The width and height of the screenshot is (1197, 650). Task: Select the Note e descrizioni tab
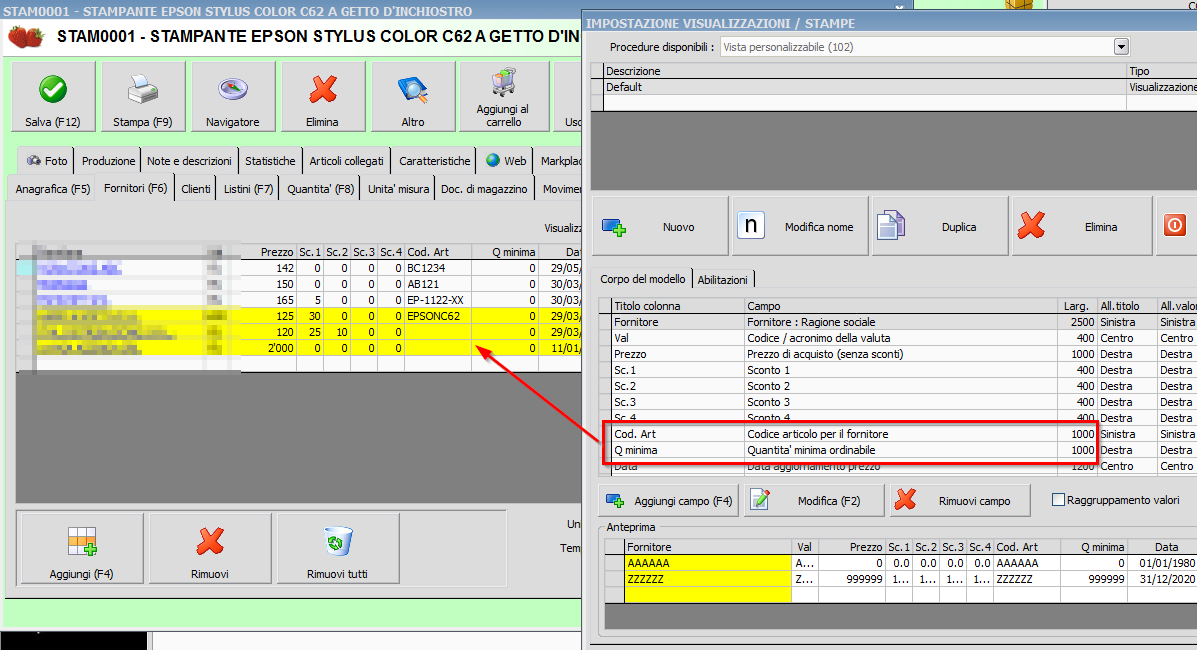tap(189, 161)
